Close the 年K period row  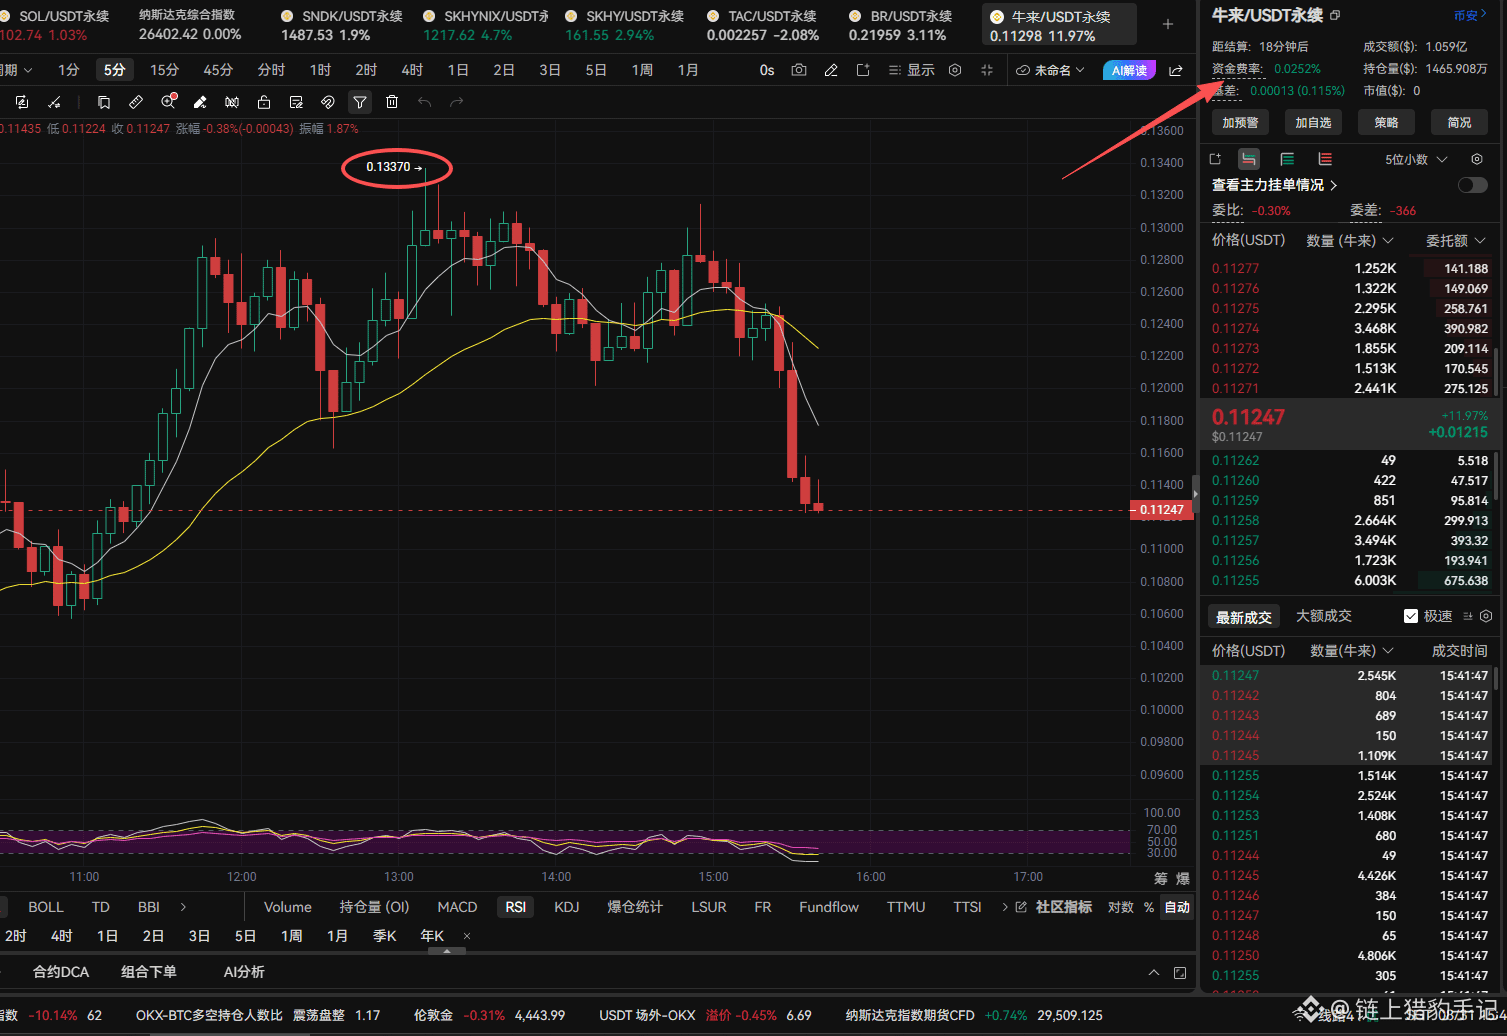(x=467, y=936)
